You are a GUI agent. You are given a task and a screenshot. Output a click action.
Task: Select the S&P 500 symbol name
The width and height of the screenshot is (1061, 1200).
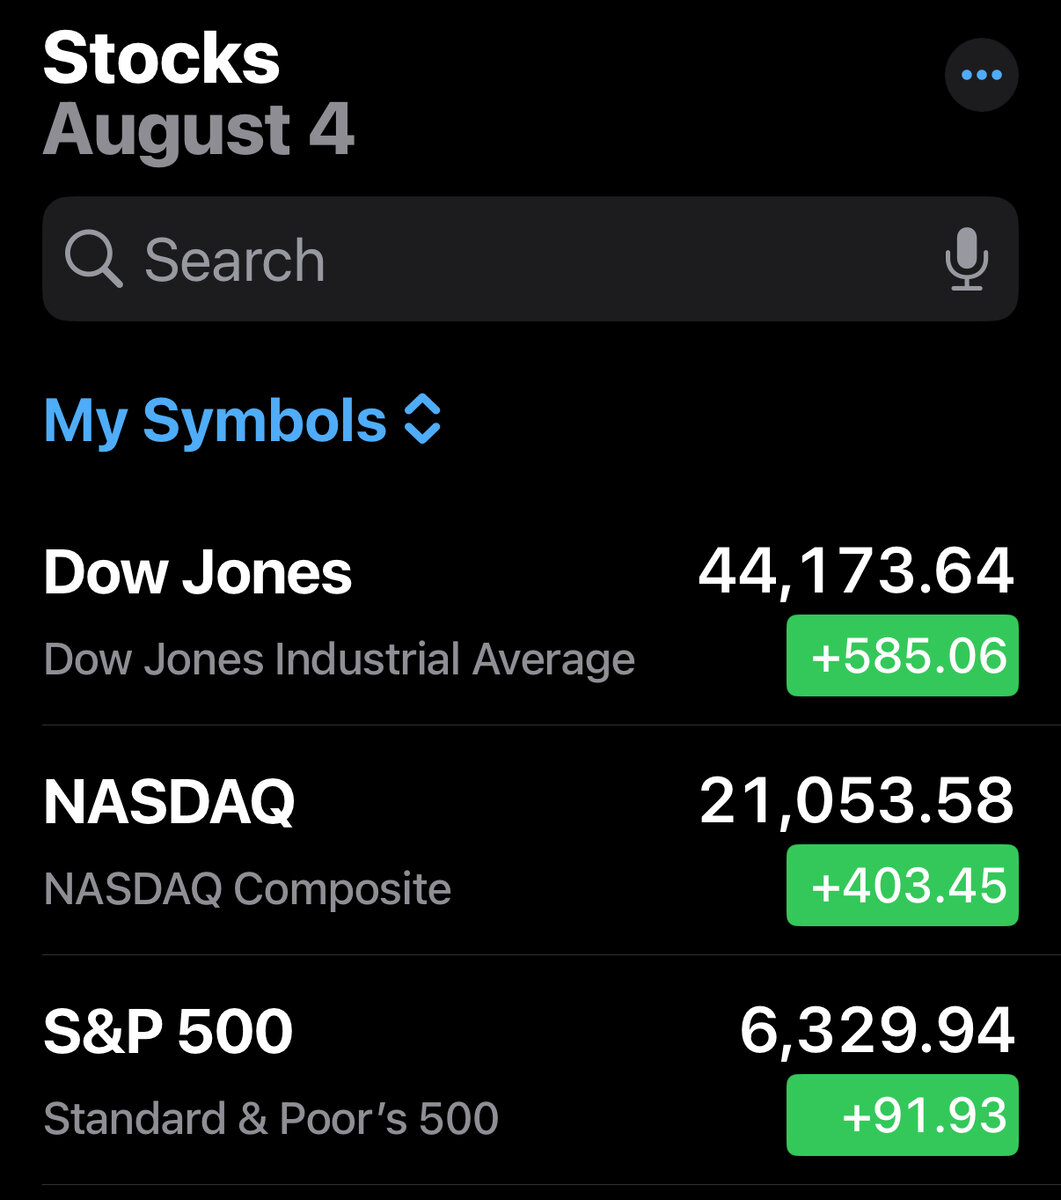point(168,1032)
